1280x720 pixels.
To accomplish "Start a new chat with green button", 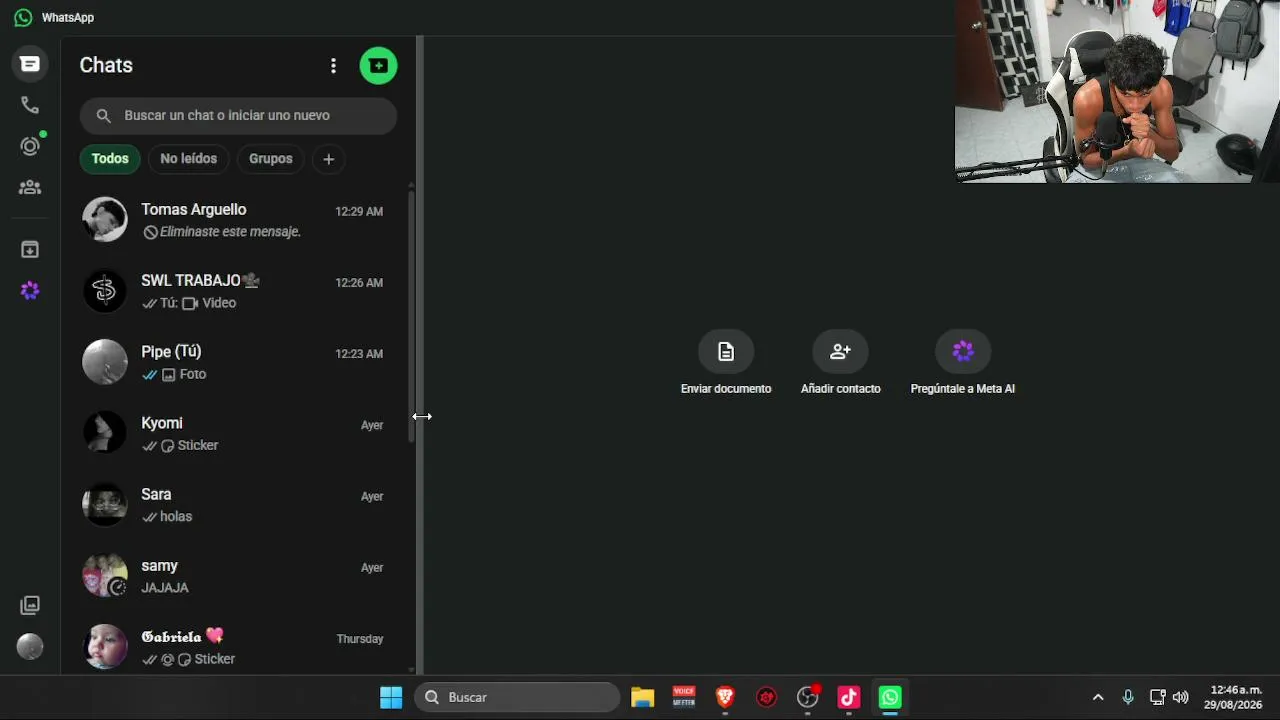I will pos(378,66).
